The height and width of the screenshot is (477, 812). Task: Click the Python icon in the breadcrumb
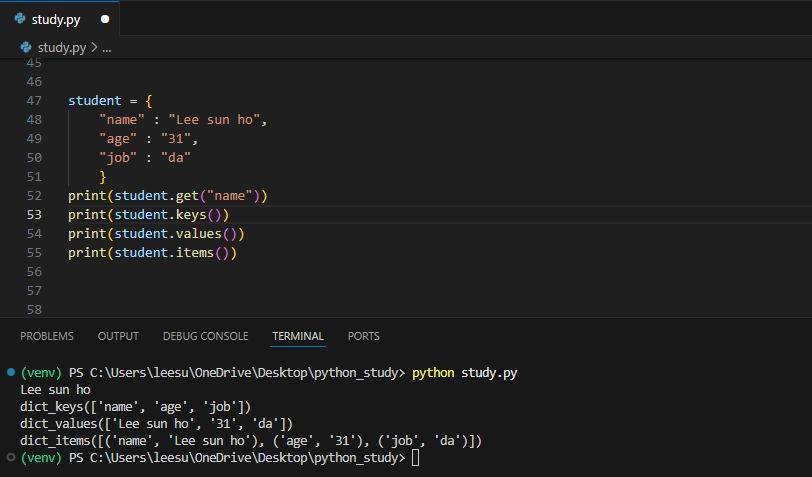click(26, 48)
